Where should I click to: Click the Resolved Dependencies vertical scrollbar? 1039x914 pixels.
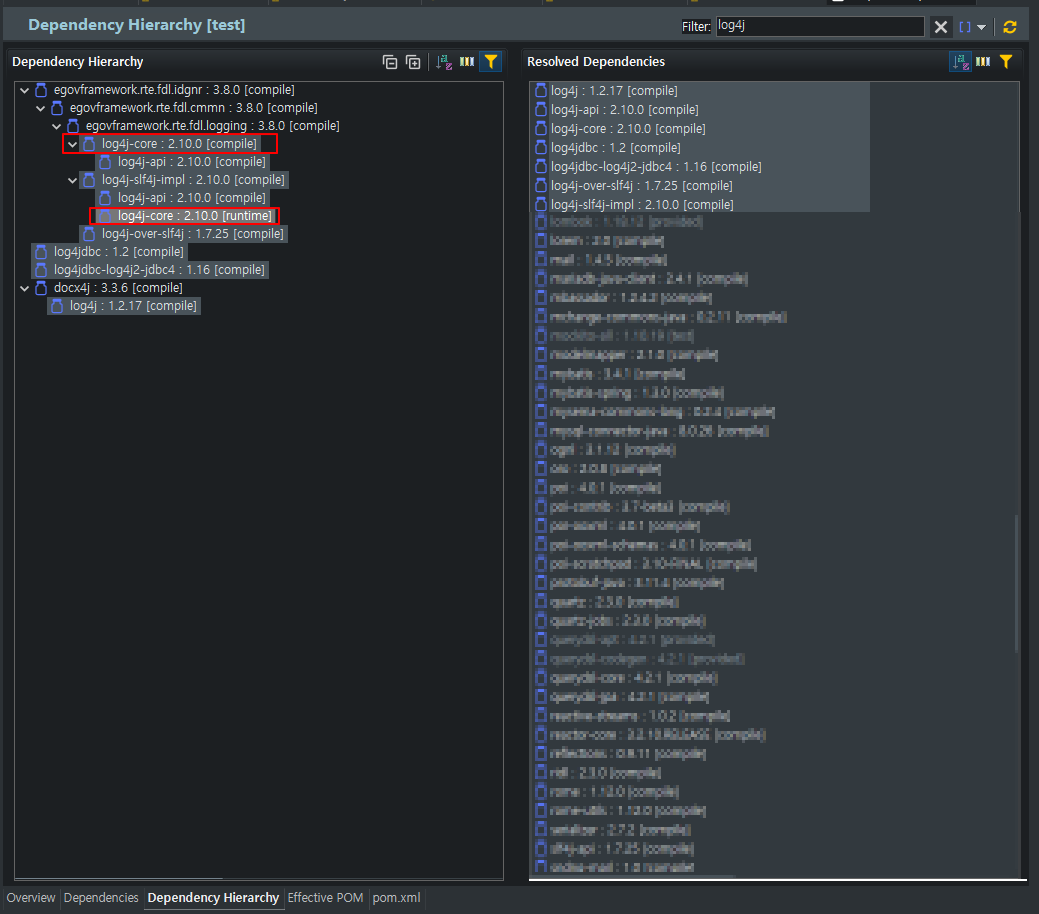[1017, 583]
